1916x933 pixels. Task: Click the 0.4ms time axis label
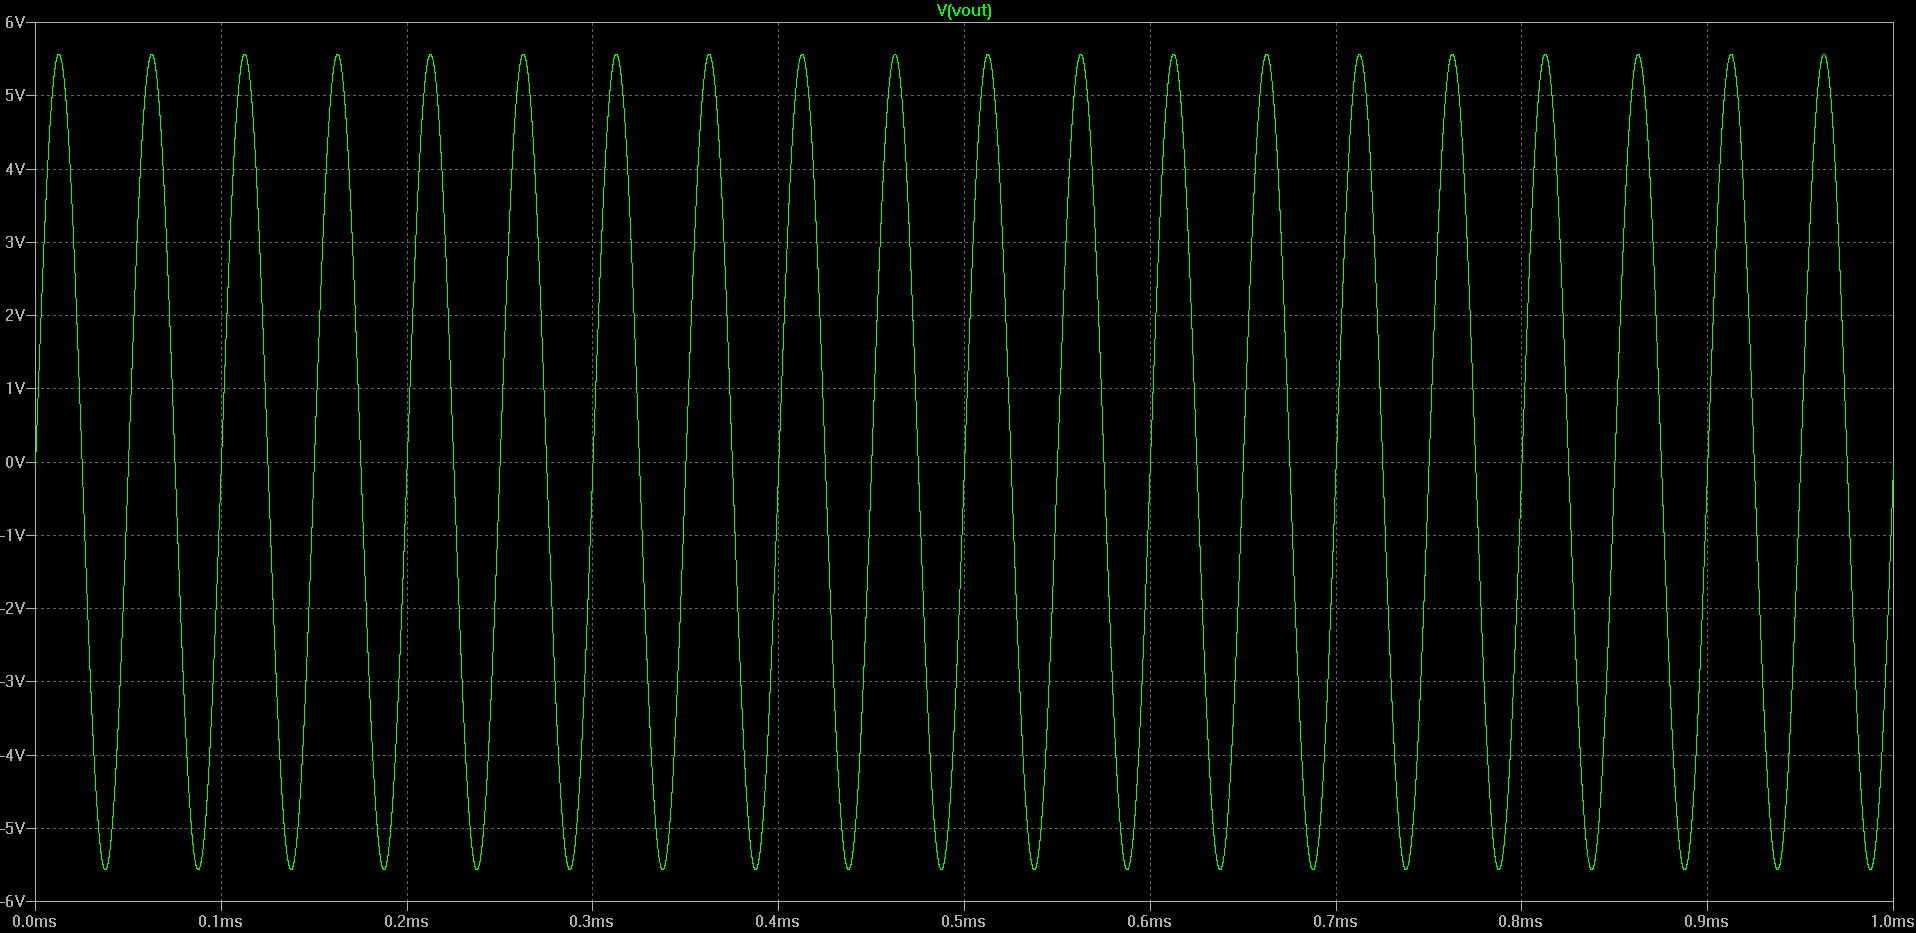(777, 921)
